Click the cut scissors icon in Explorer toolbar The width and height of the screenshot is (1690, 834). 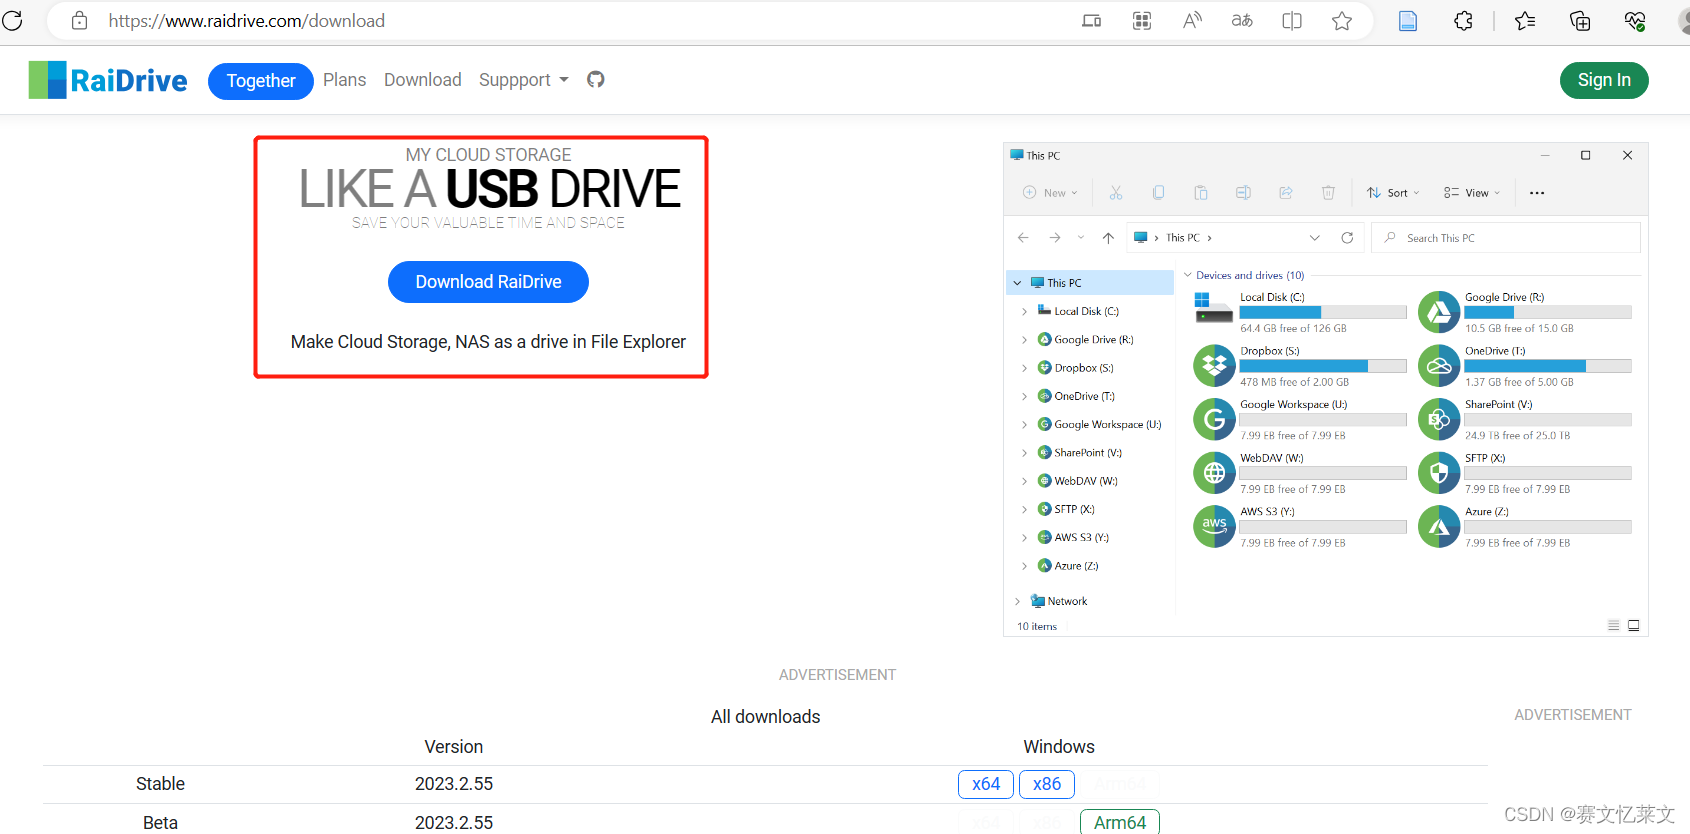pos(1116,193)
